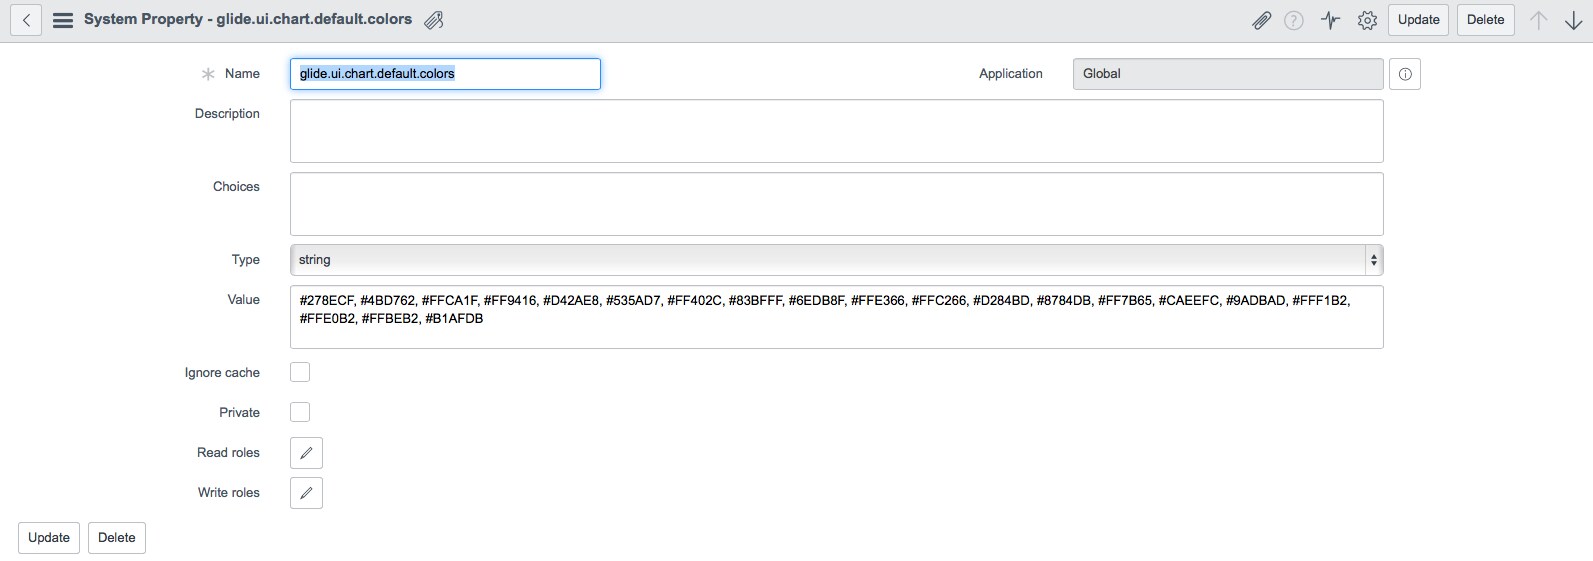This screenshot has width=1593, height=561.
Task: Click the Ignore cache label
Action: (x=222, y=373)
